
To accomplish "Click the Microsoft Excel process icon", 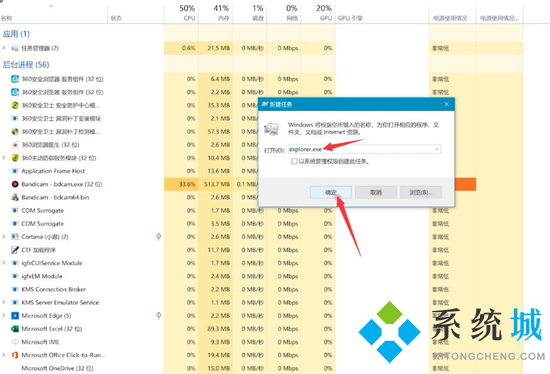I will [15, 329].
